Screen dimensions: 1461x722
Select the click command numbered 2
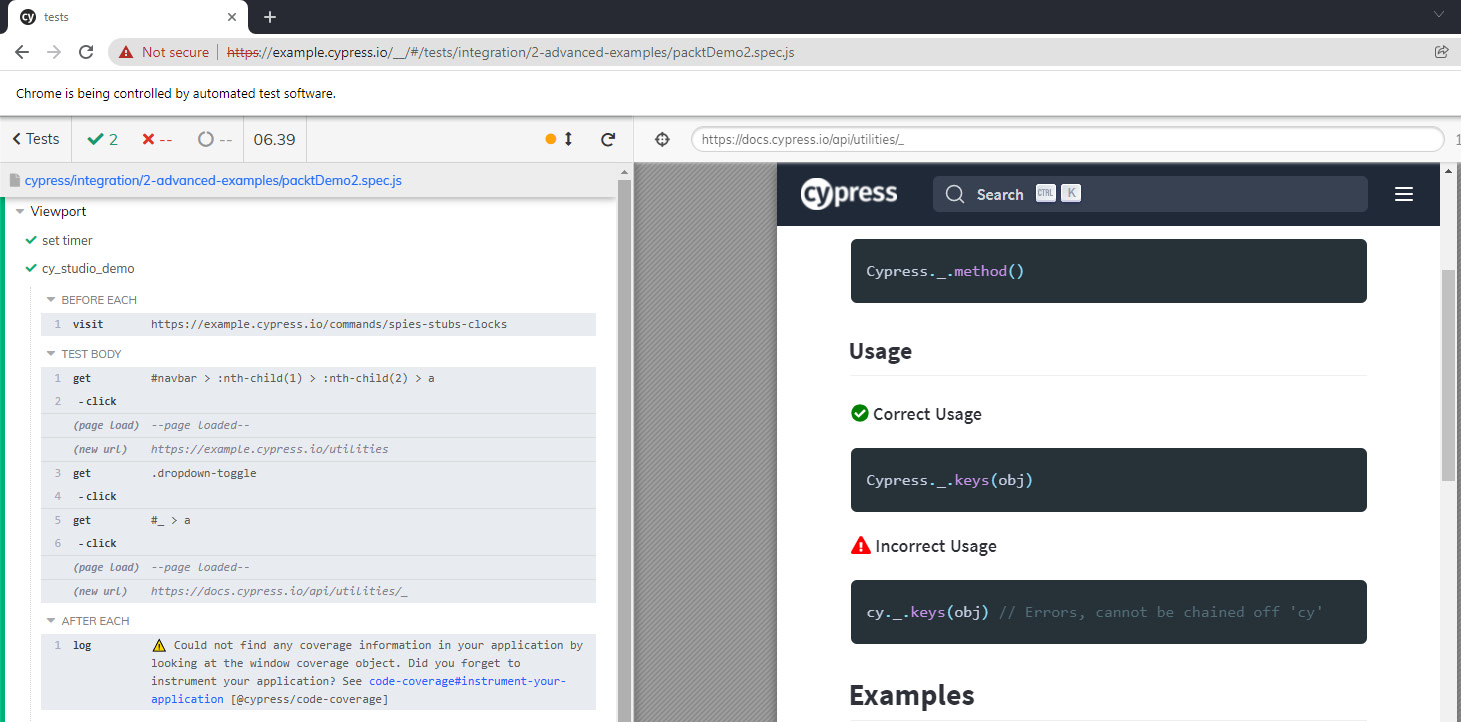point(318,402)
